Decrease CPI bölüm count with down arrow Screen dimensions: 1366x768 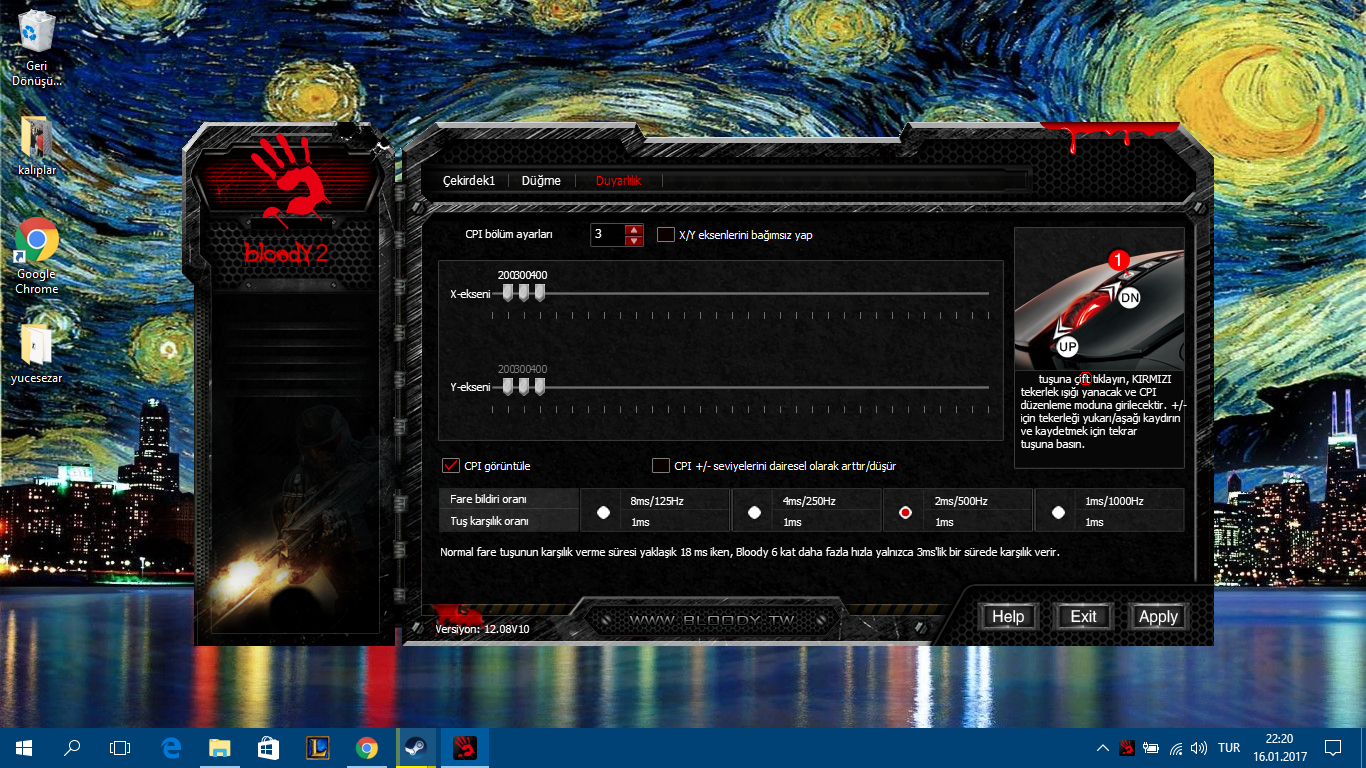[633, 241]
